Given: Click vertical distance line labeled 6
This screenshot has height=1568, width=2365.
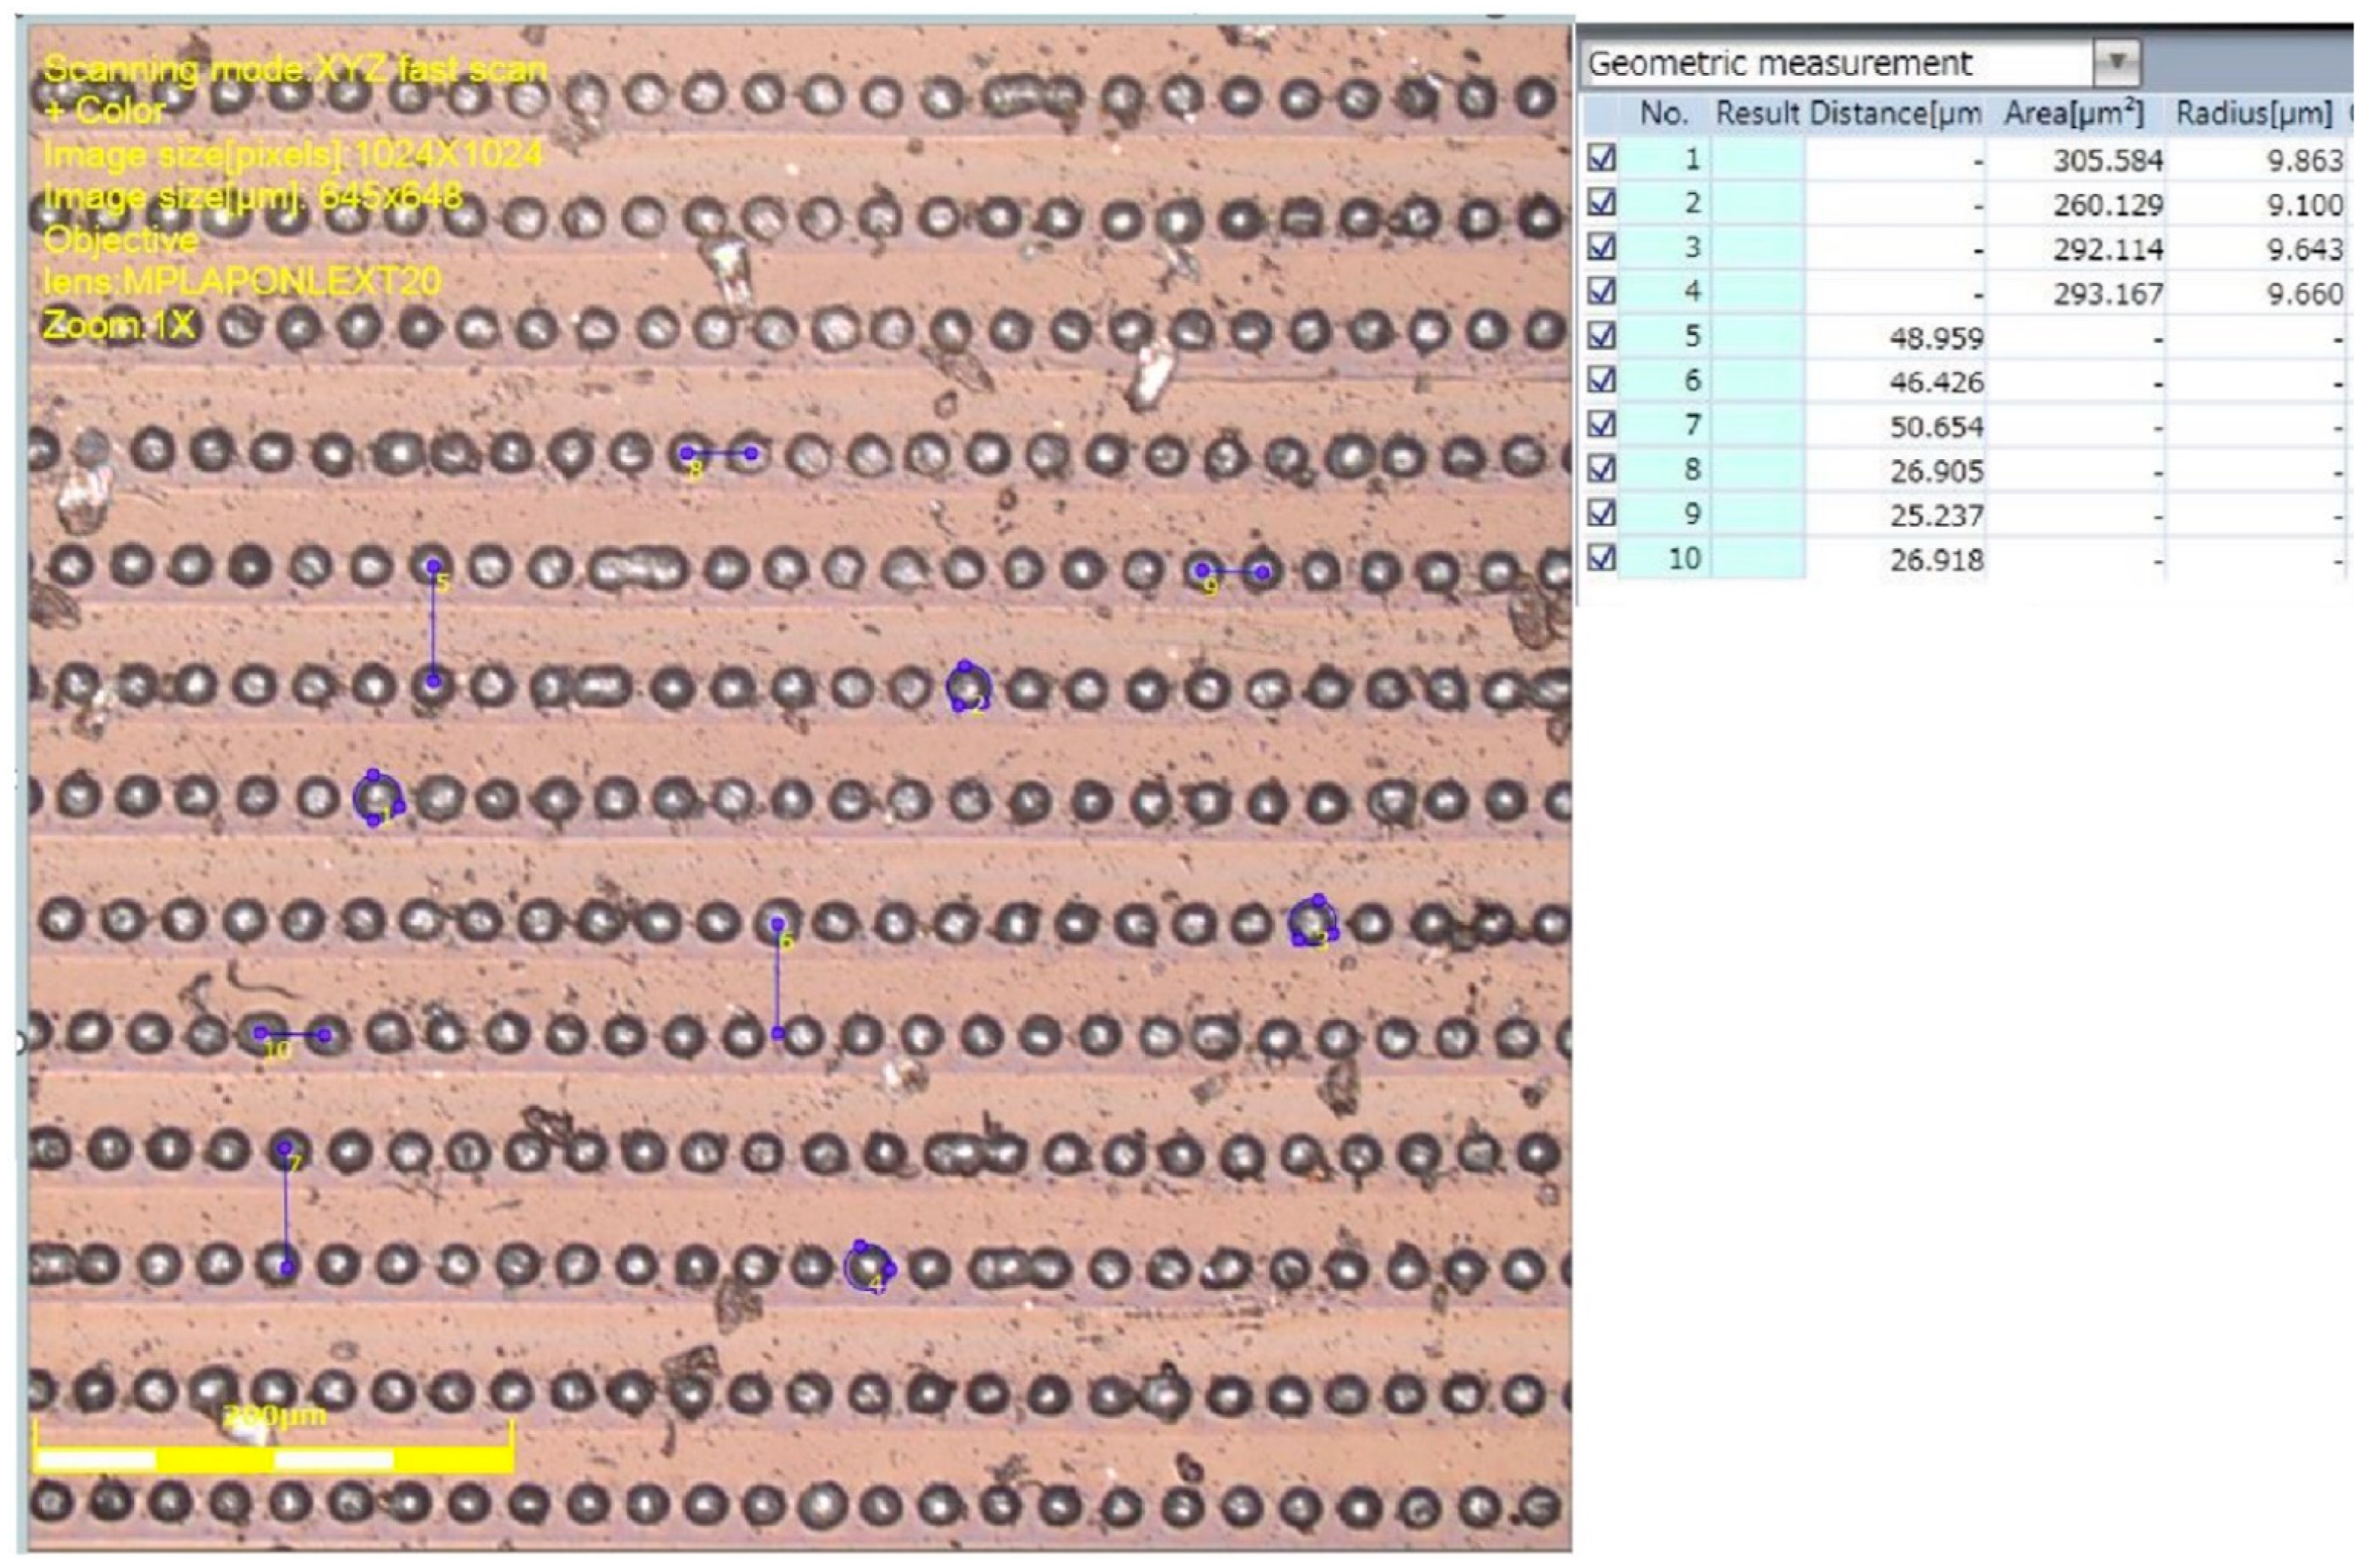Looking at the screenshot, I should 777,980.
